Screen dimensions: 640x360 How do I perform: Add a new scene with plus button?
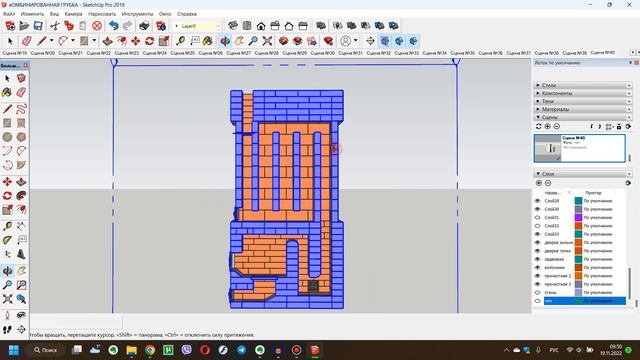(x=548, y=127)
